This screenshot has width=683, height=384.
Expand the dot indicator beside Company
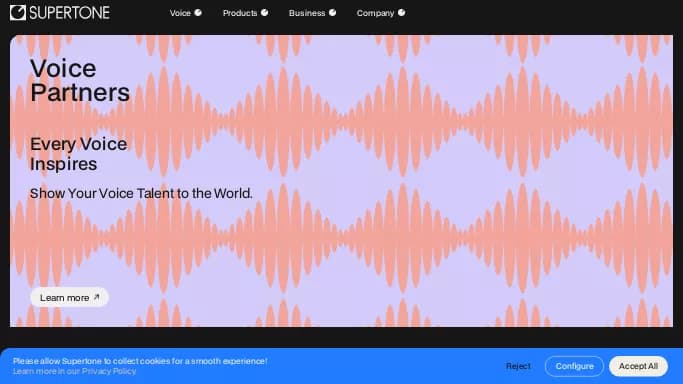pos(402,13)
